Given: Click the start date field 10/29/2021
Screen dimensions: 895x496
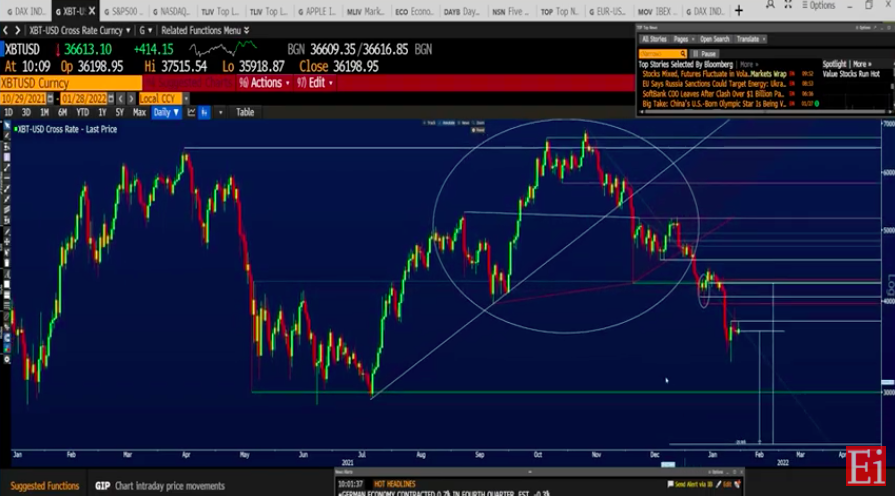Looking at the screenshot, I should pyautogui.click(x=23, y=99).
